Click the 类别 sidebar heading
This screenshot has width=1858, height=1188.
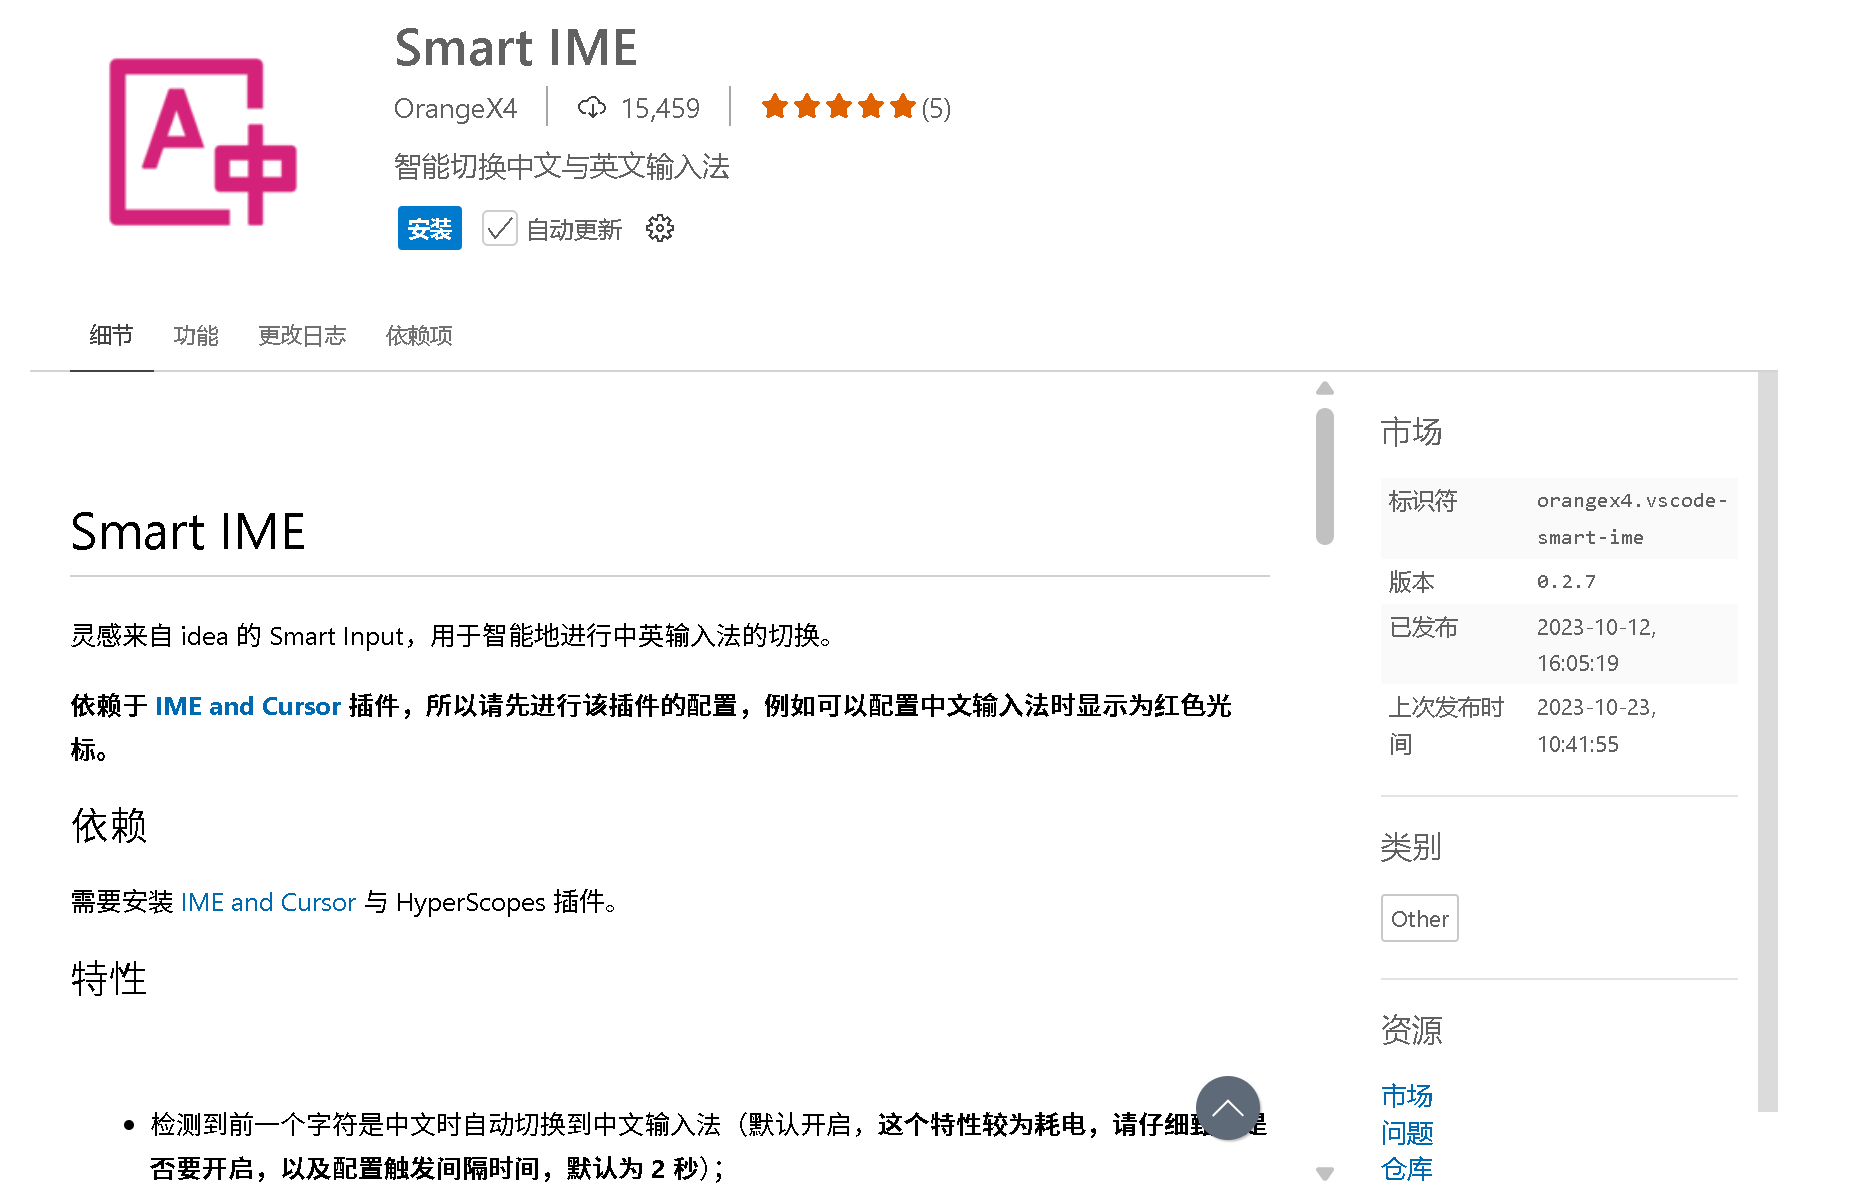click(1411, 847)
